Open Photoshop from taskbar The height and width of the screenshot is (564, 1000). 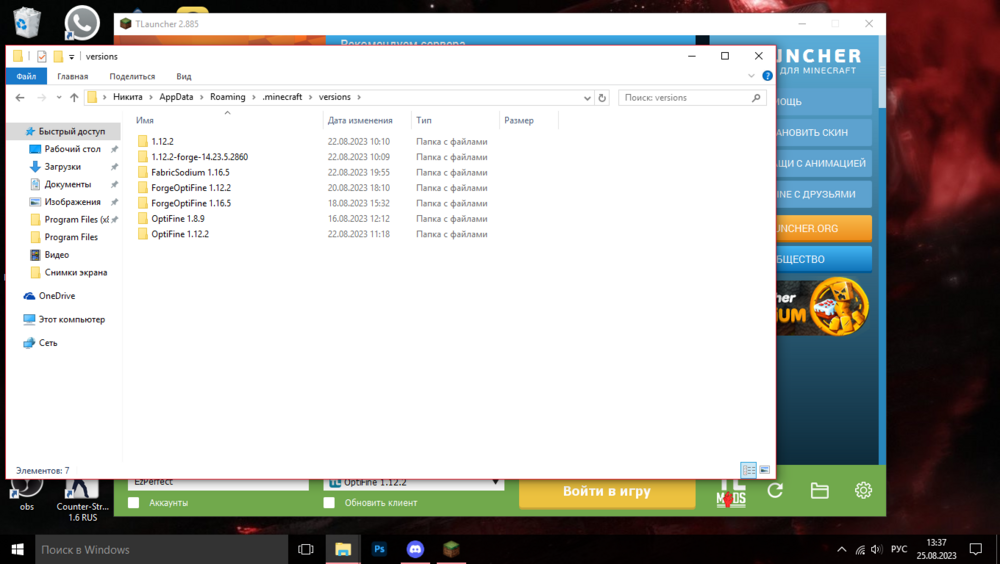pos(379,549)
